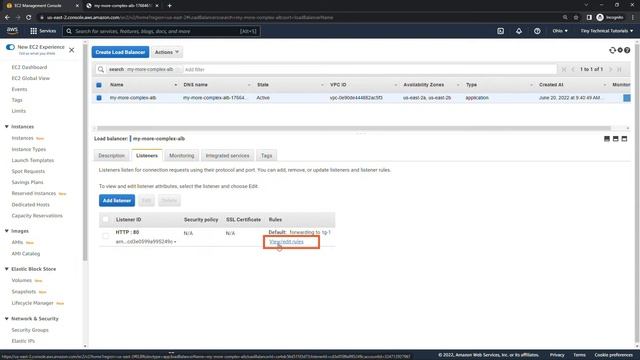The height and width of the screenshot is (360, 640).
Task: Open the Integrated services tab
Action: tap(227, 156)
